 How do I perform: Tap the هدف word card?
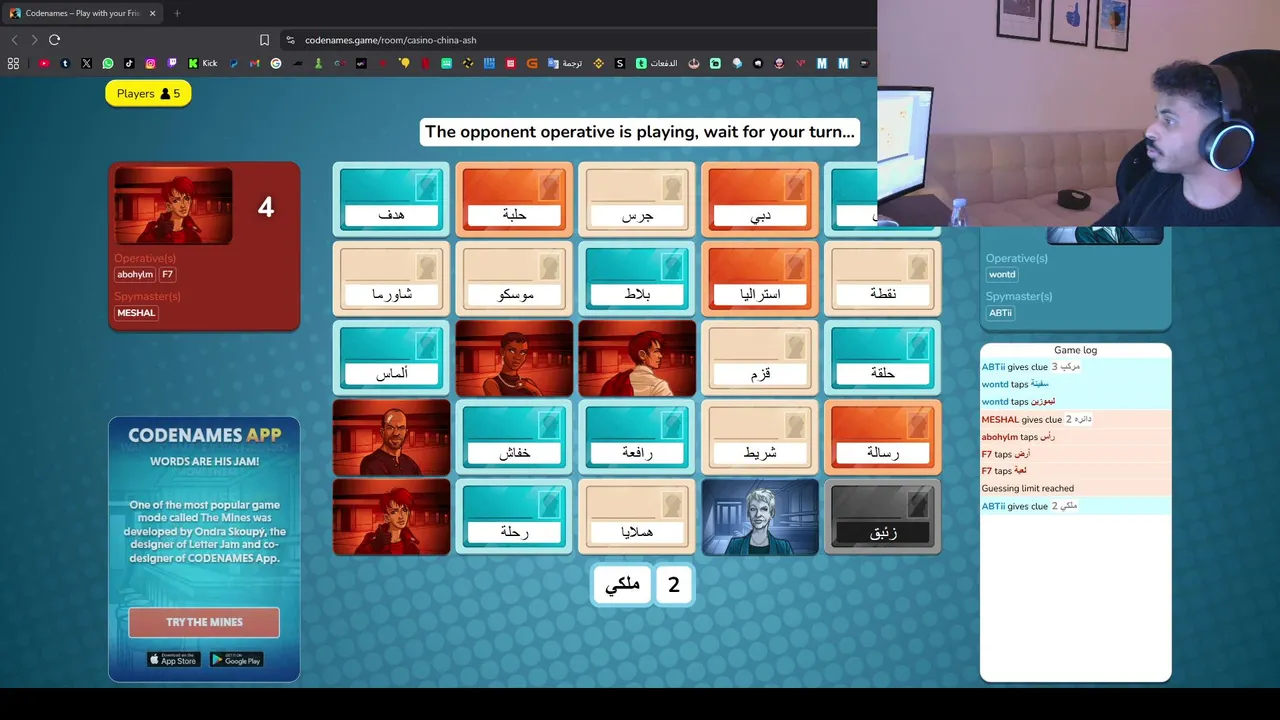pyautogui.click(x=391, y=199)
